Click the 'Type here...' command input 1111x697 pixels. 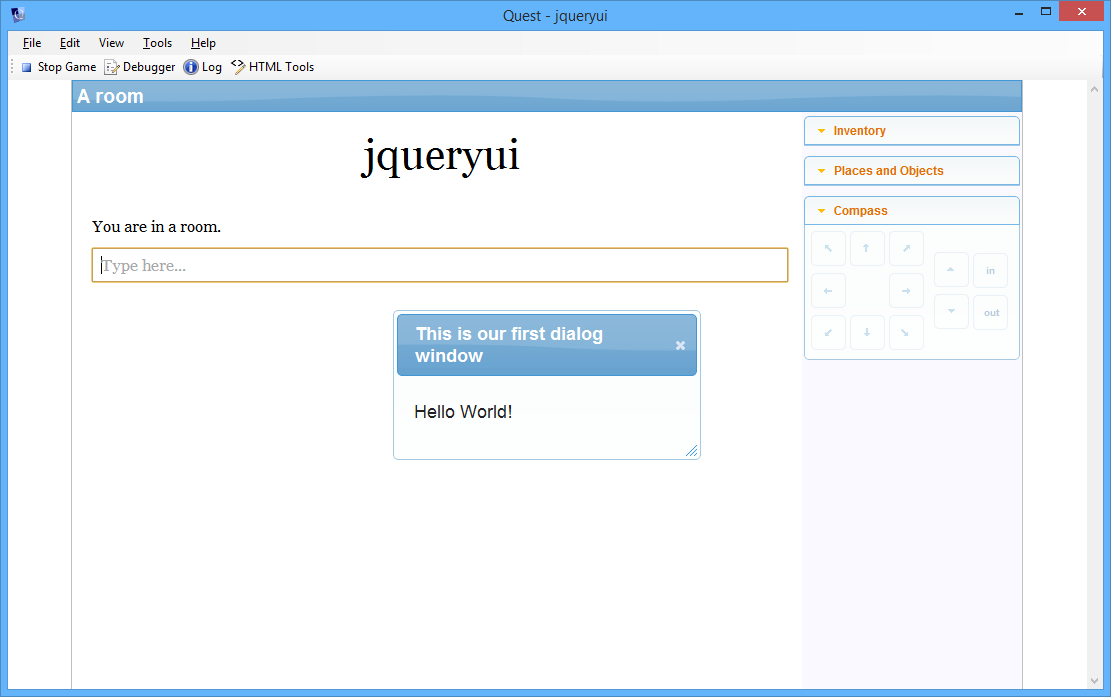[x=440, y=266]
